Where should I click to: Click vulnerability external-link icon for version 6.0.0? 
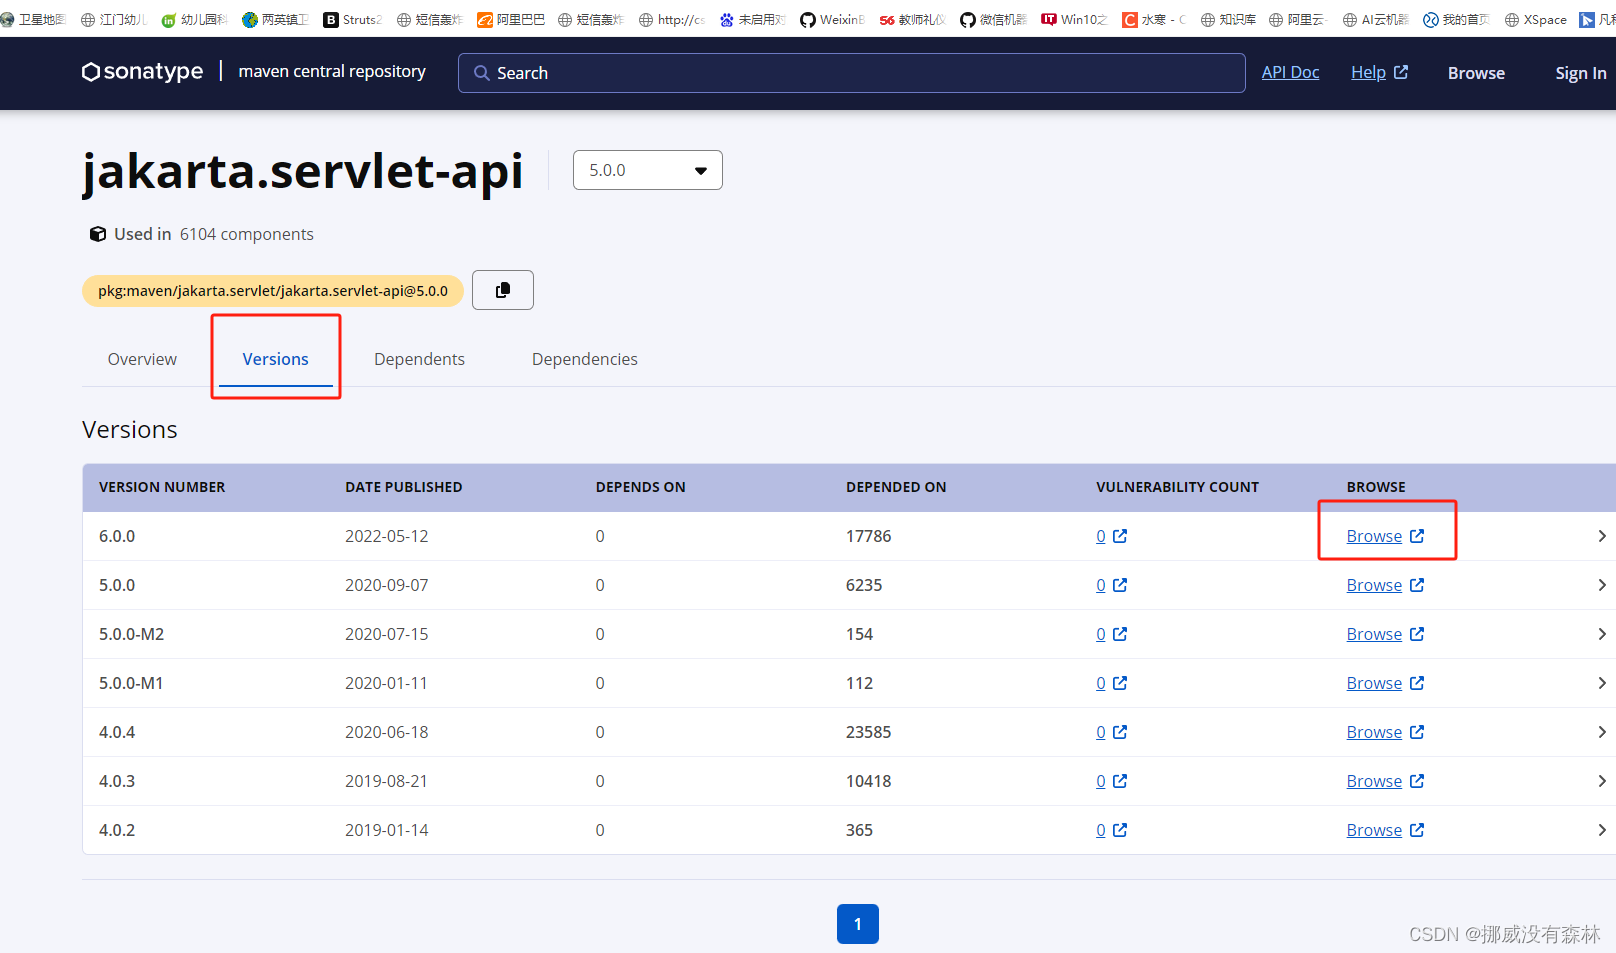(1120, 536)
